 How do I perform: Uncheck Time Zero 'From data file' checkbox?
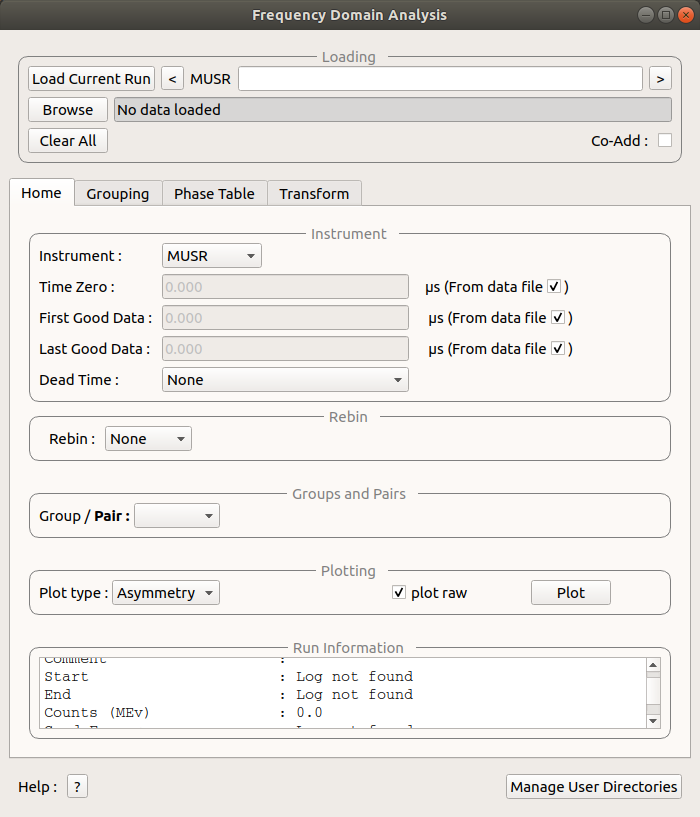pos(554,287)
